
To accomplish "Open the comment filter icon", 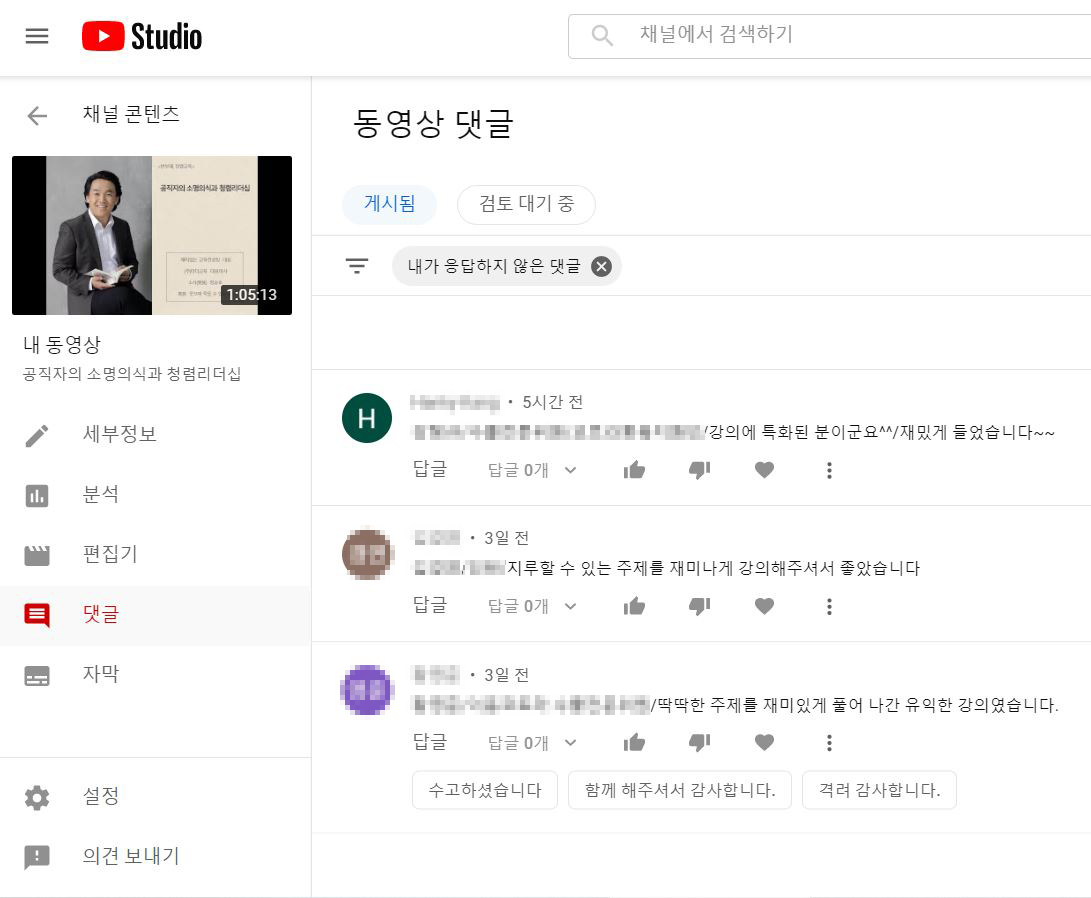I will click(x=357, y=266).
